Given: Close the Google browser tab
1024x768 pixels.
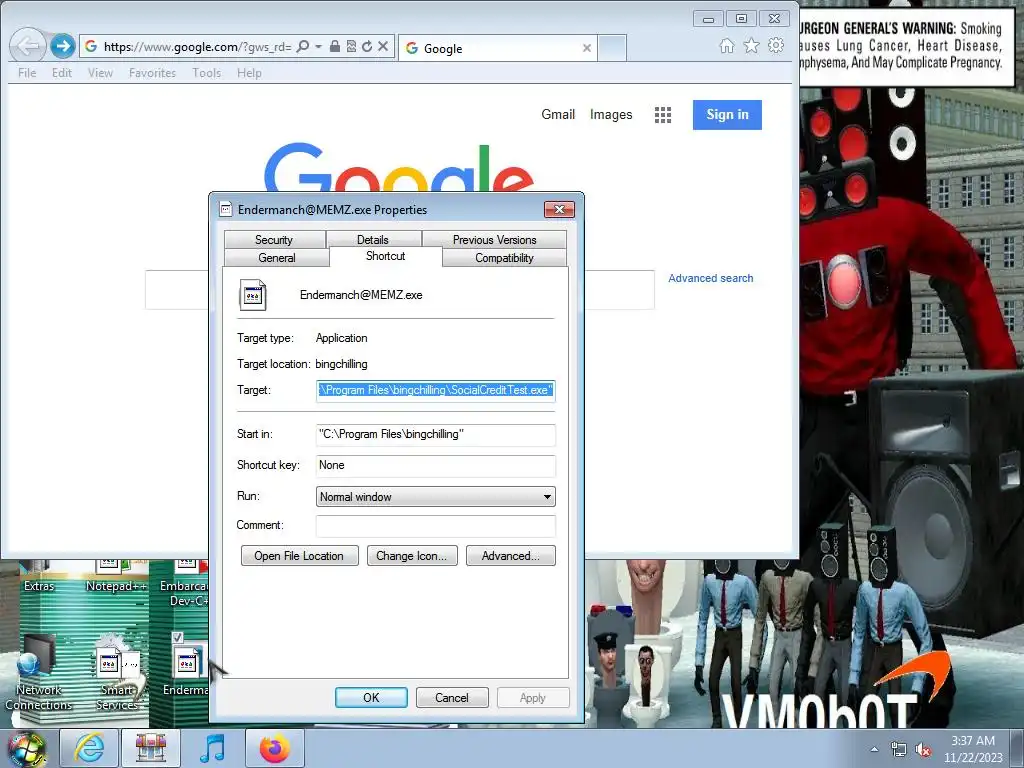Looking at the screenshot, I should coord(586,48).
